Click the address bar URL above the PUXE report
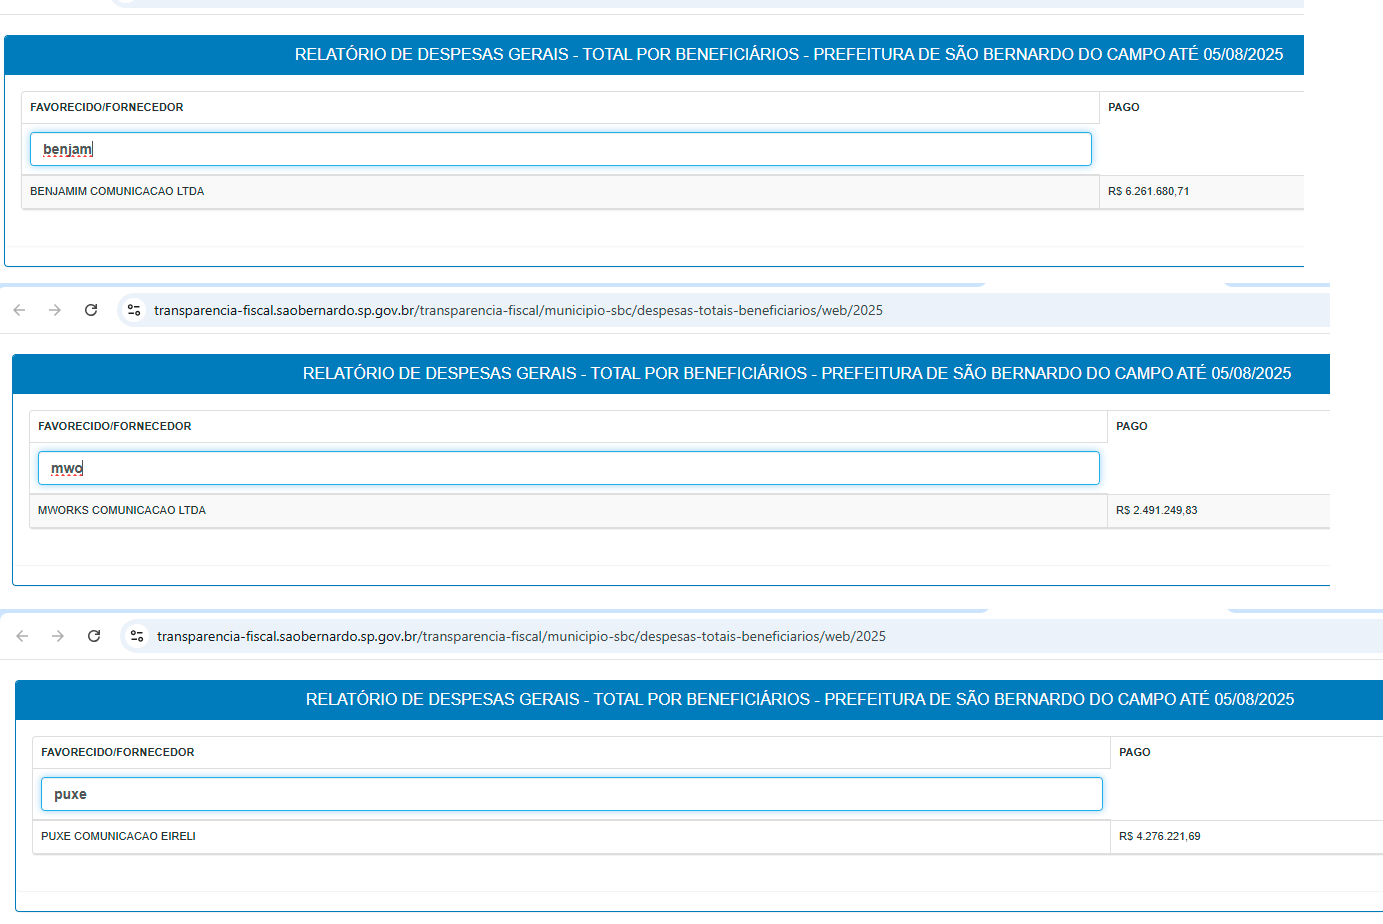 521,636
